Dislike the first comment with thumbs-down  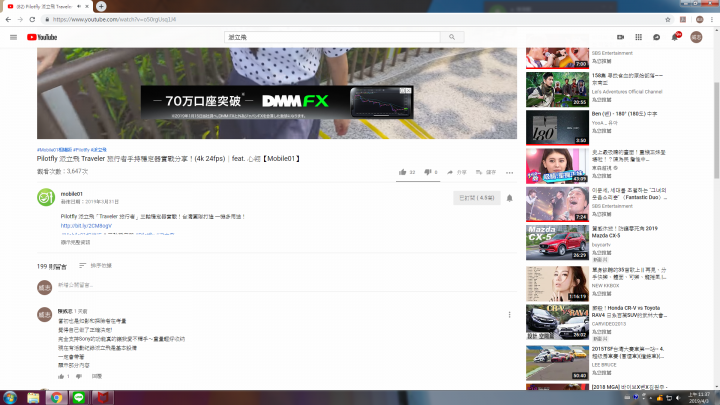(79, 376)
